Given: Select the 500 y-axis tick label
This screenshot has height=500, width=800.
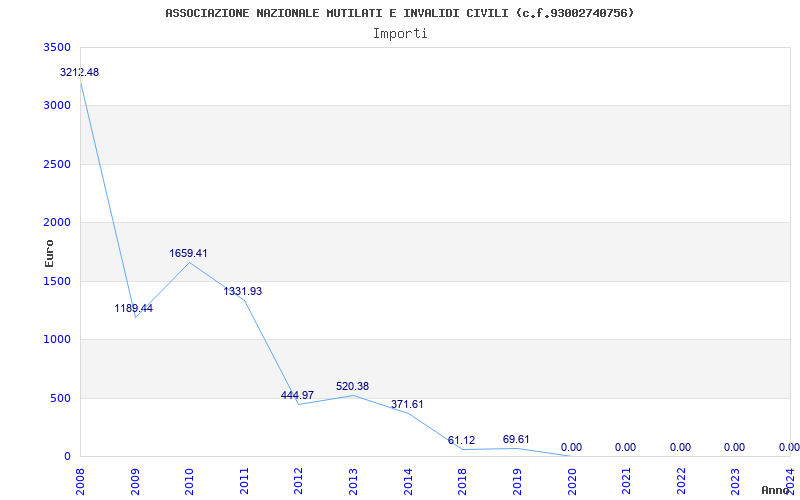Looking at the screenshot, I should (61, 398).
